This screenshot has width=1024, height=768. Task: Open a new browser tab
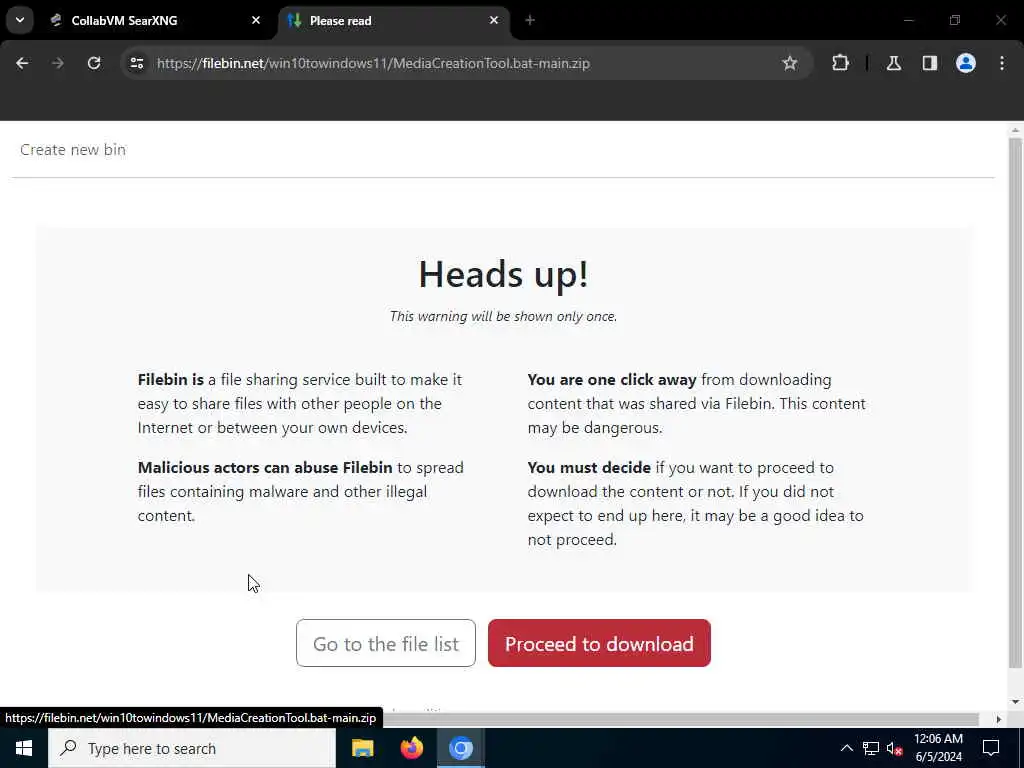(530, 20)
